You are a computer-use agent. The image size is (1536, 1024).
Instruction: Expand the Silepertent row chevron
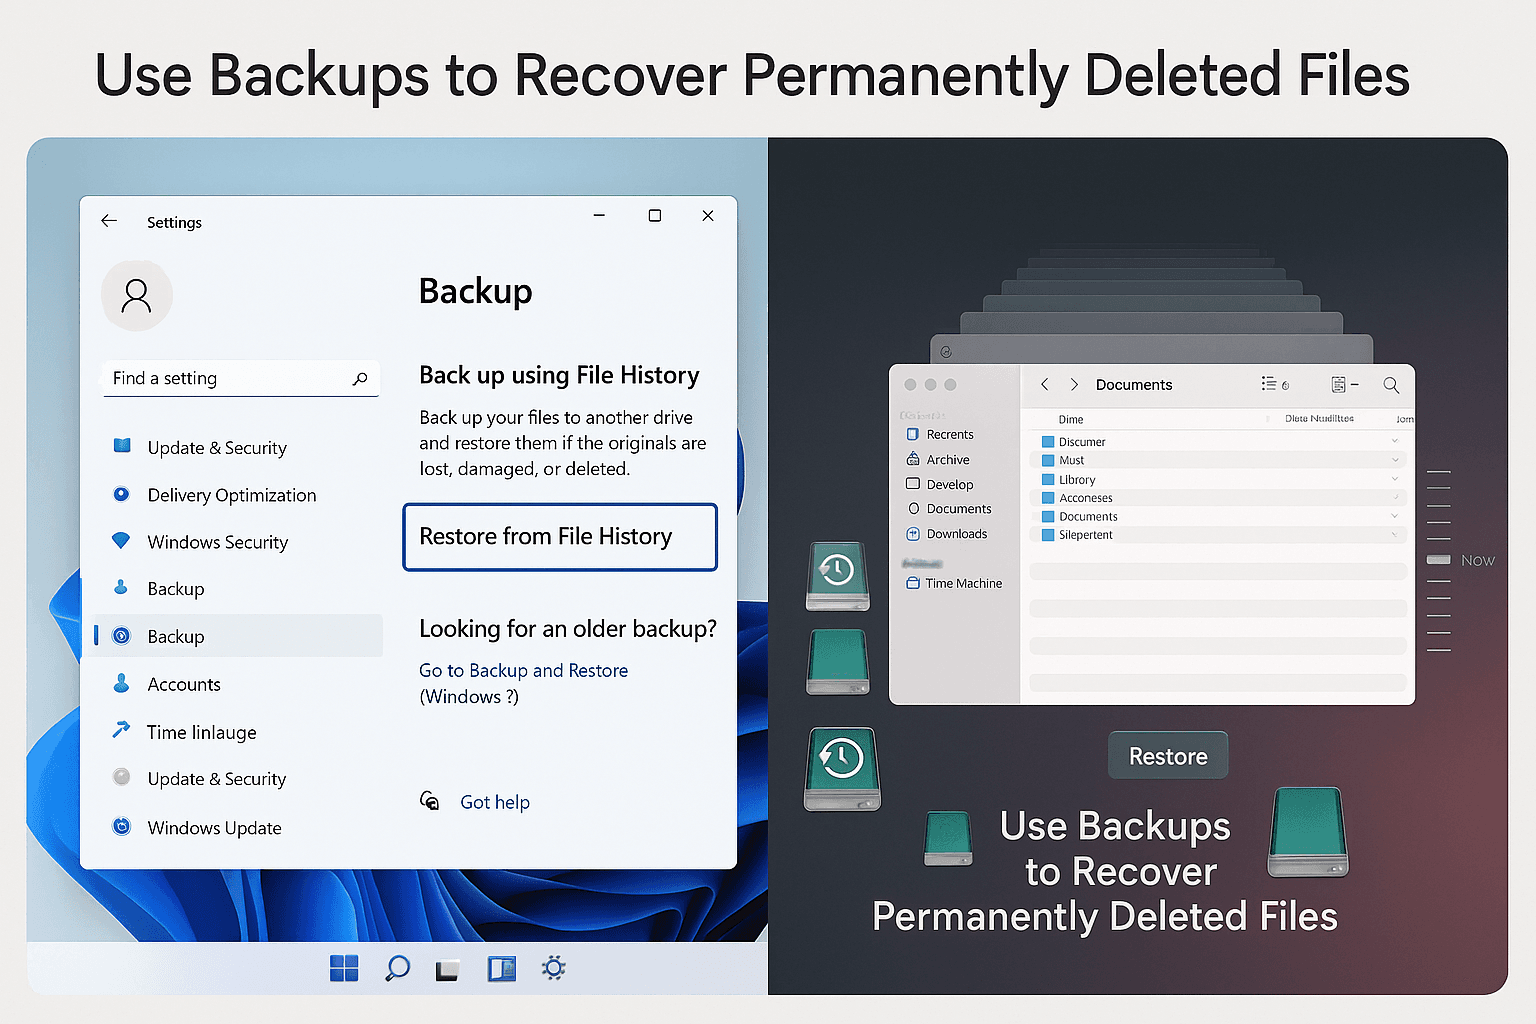(1395, 535)
